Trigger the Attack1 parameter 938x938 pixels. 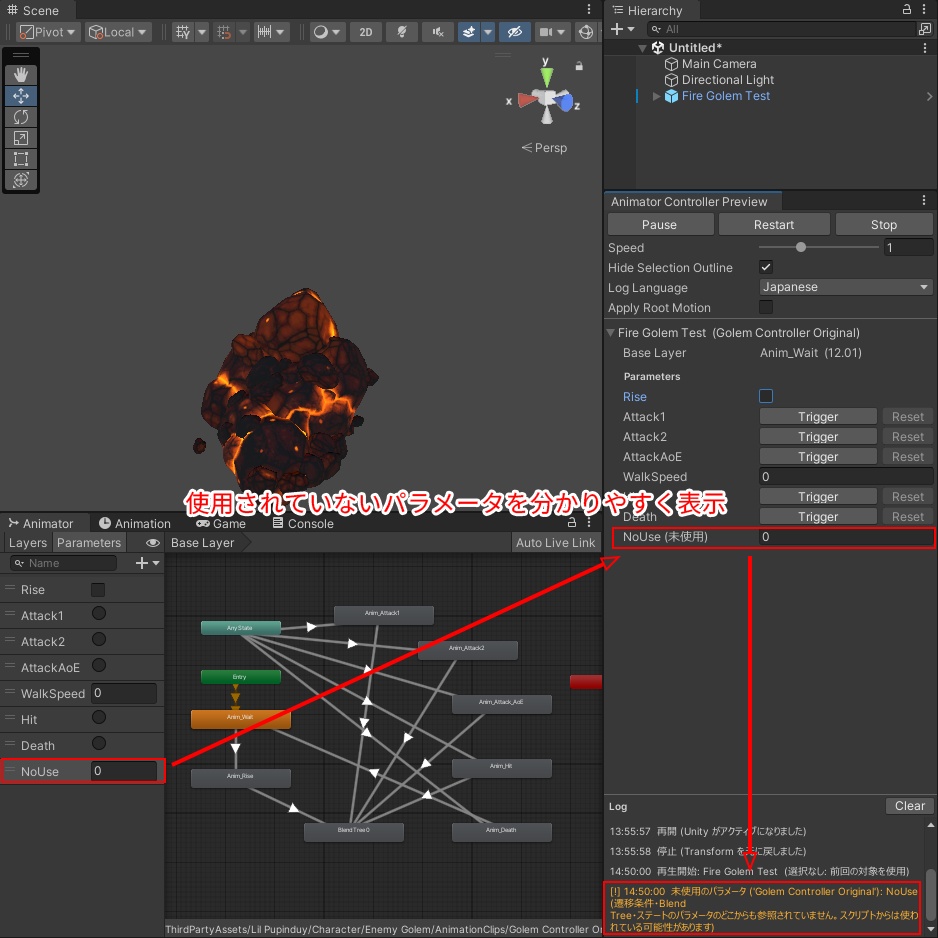[818, 416]
